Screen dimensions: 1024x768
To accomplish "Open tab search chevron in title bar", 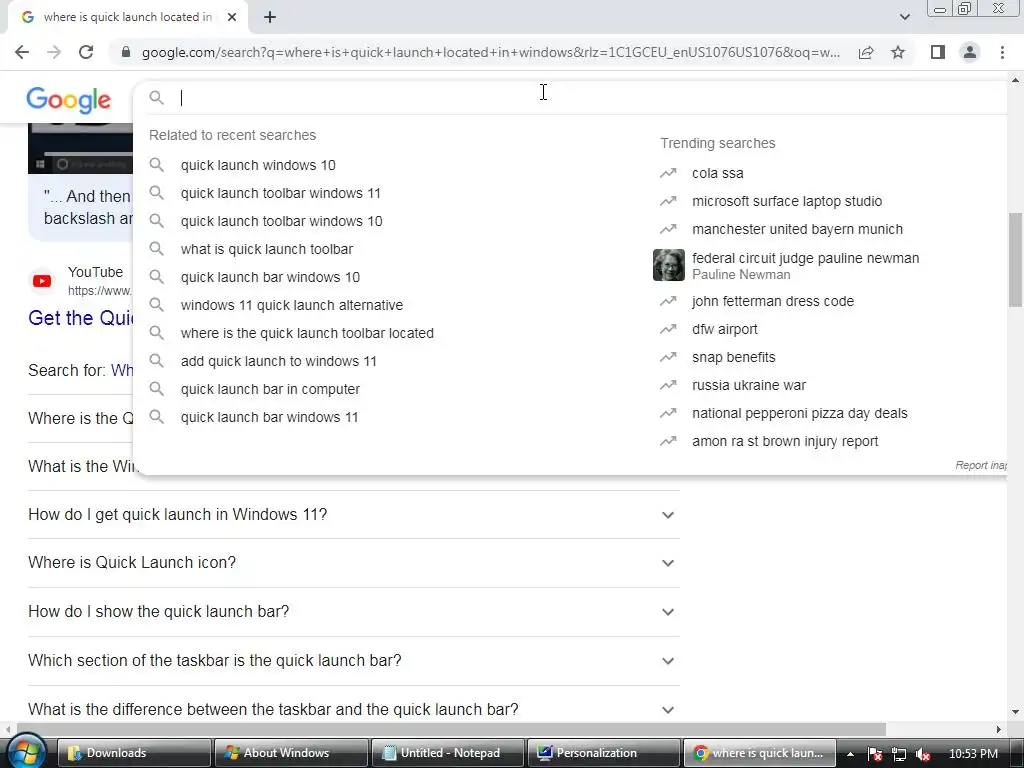I will pos(904,17).
